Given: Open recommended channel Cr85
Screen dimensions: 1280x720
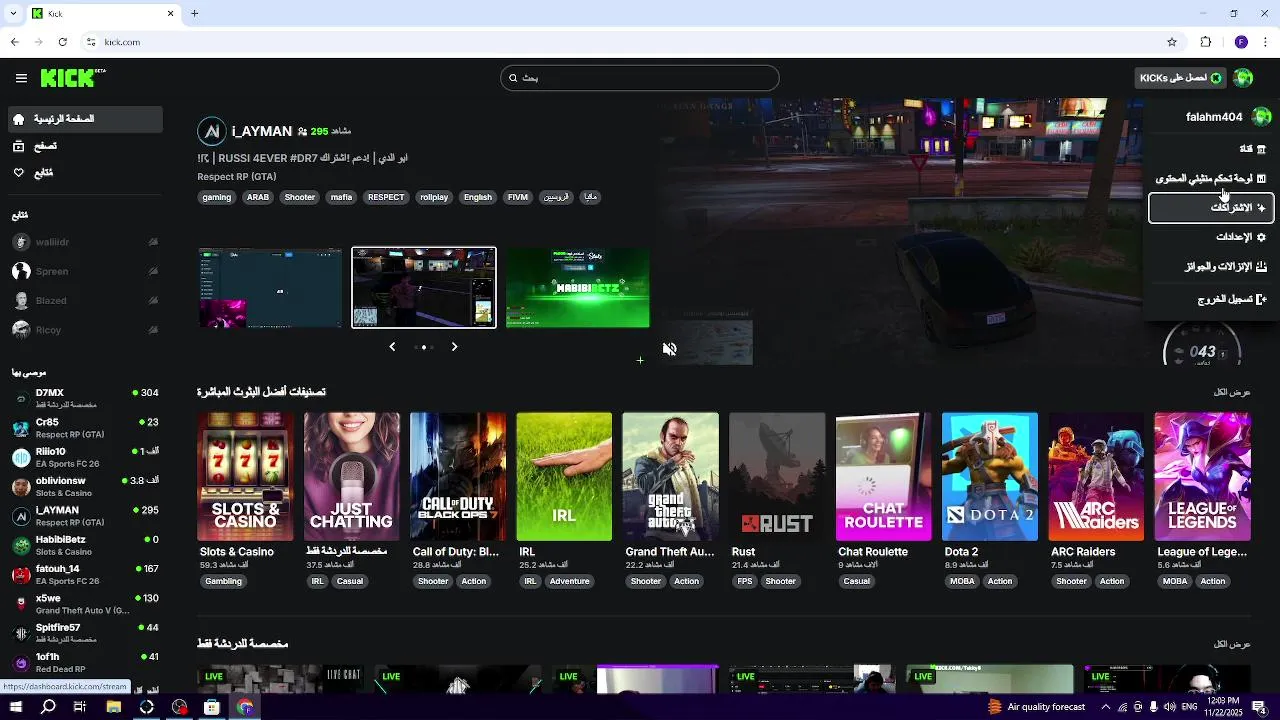Looking at the screenshot, I should coord(85,427).
